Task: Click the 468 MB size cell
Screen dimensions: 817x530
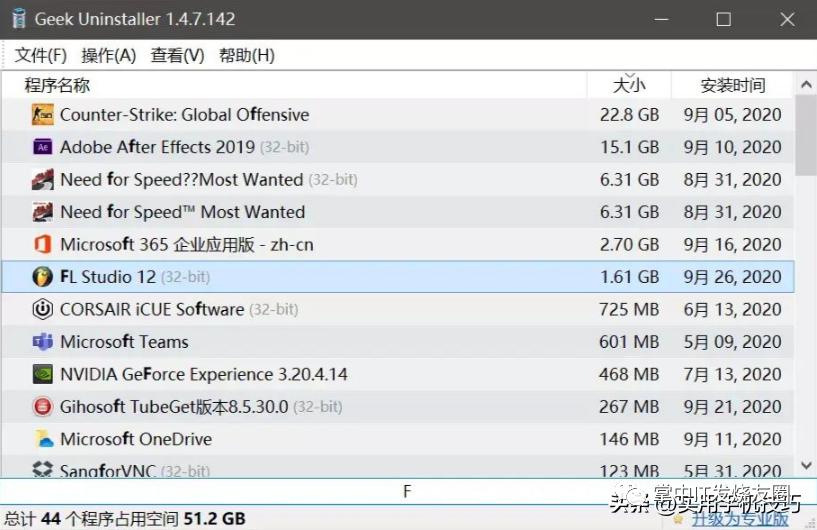Action: pos(629,374)
